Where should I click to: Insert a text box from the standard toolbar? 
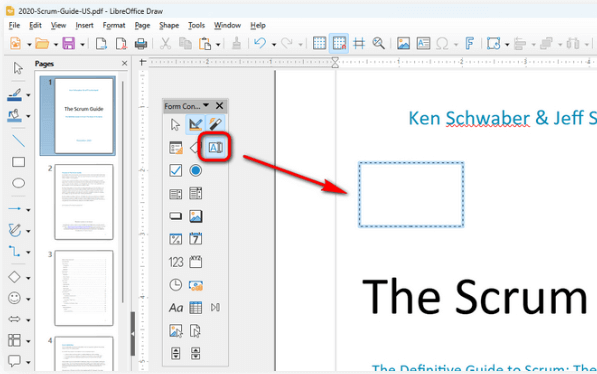[423, 43]
